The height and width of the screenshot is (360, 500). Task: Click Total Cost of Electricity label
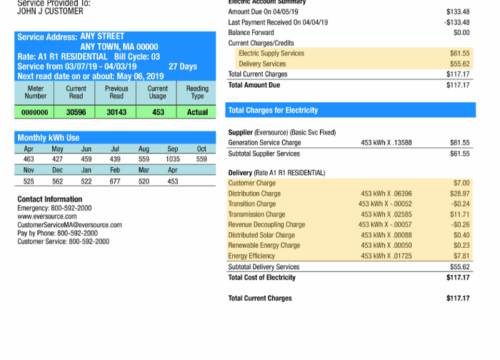click(x=262, y=277)
